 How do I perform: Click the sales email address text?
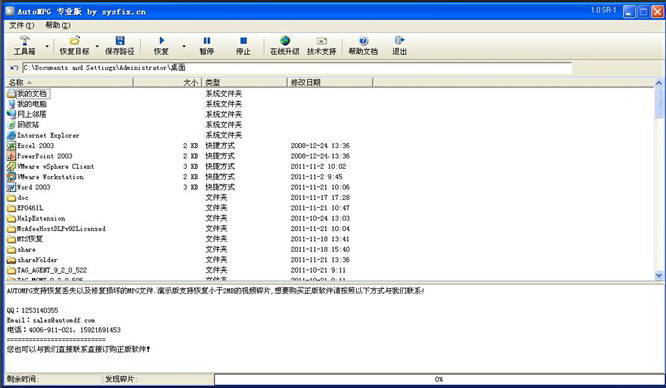point(64,320)
